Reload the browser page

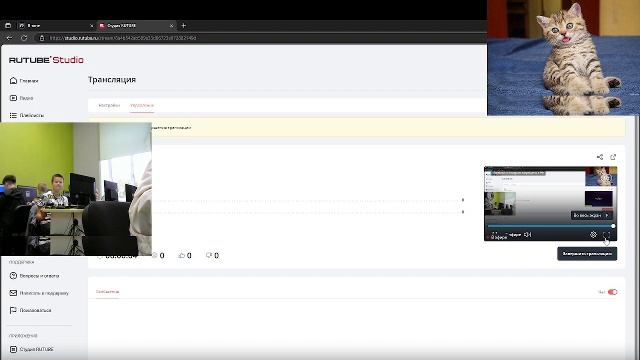pyautogui.click(x=24, y=38)
